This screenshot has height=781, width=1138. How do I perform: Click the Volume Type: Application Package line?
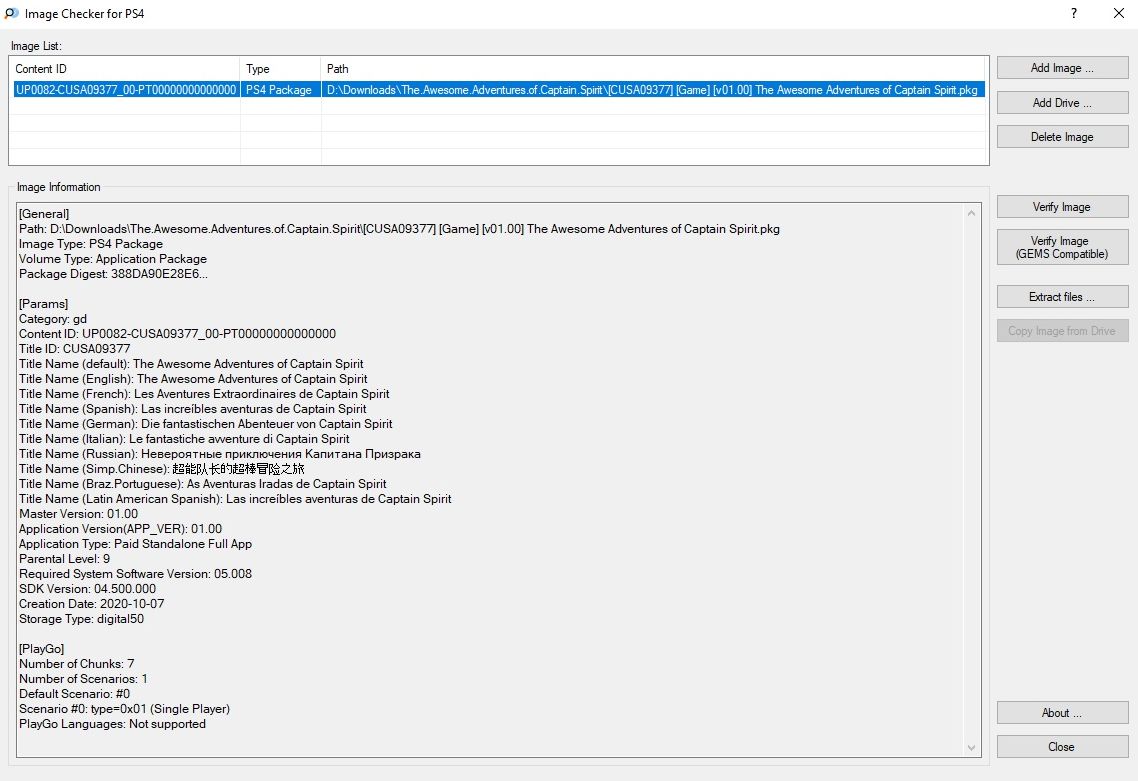(112, 259)
